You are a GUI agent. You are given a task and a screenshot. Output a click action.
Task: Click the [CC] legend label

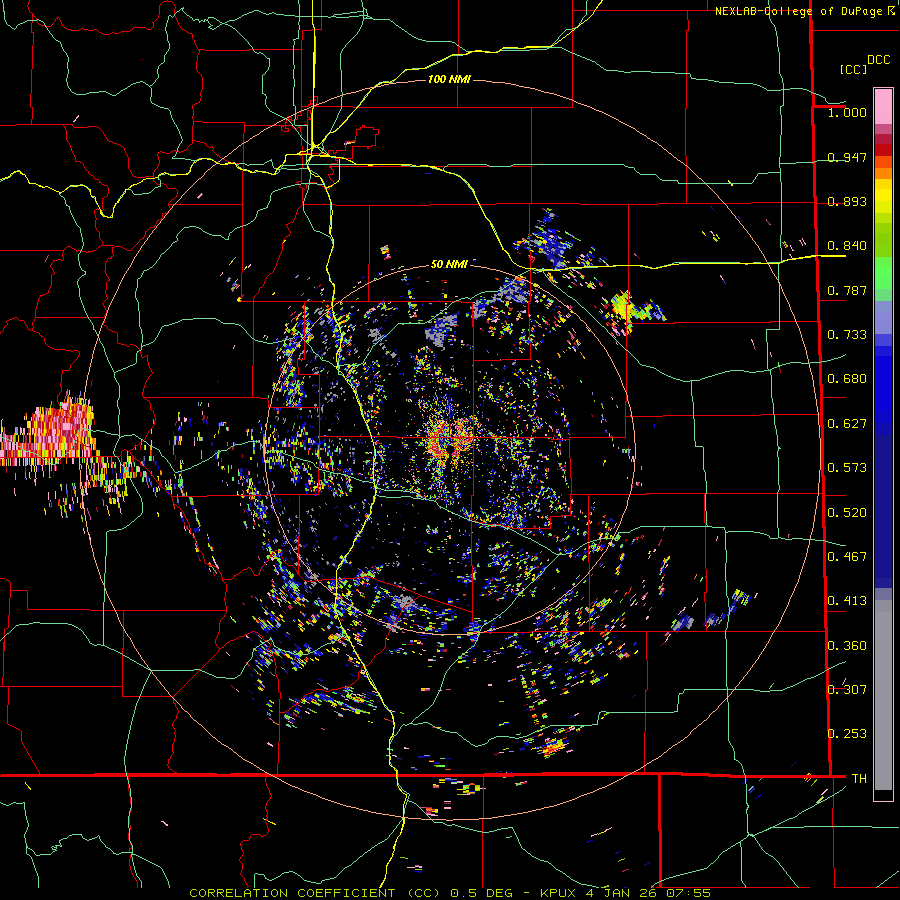pos(853,69)
